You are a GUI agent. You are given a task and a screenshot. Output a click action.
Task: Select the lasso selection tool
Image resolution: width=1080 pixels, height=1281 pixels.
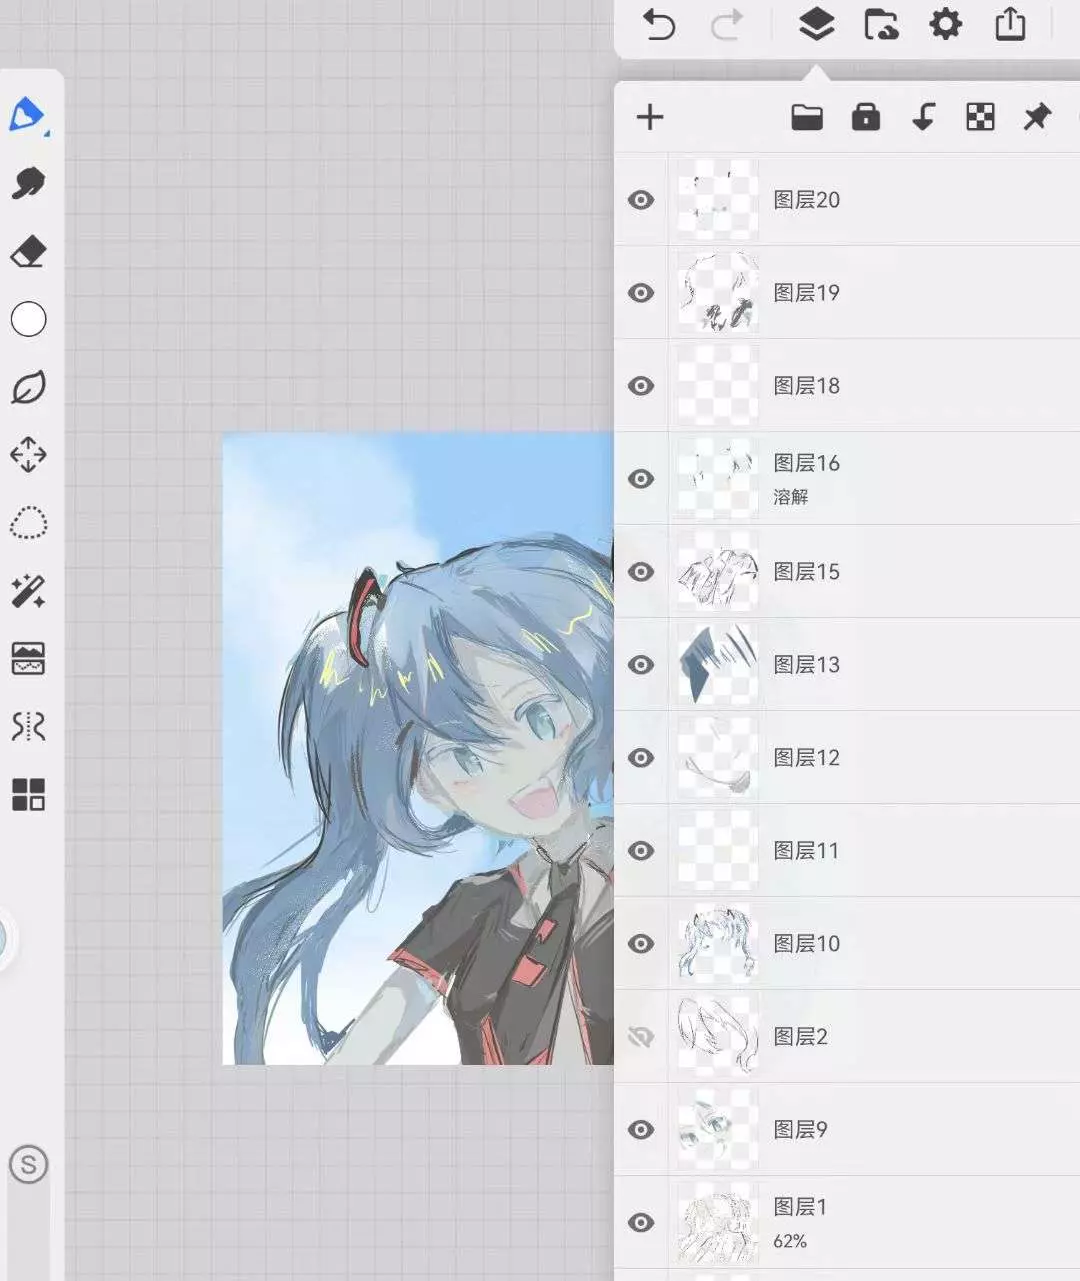pos(28,523)
